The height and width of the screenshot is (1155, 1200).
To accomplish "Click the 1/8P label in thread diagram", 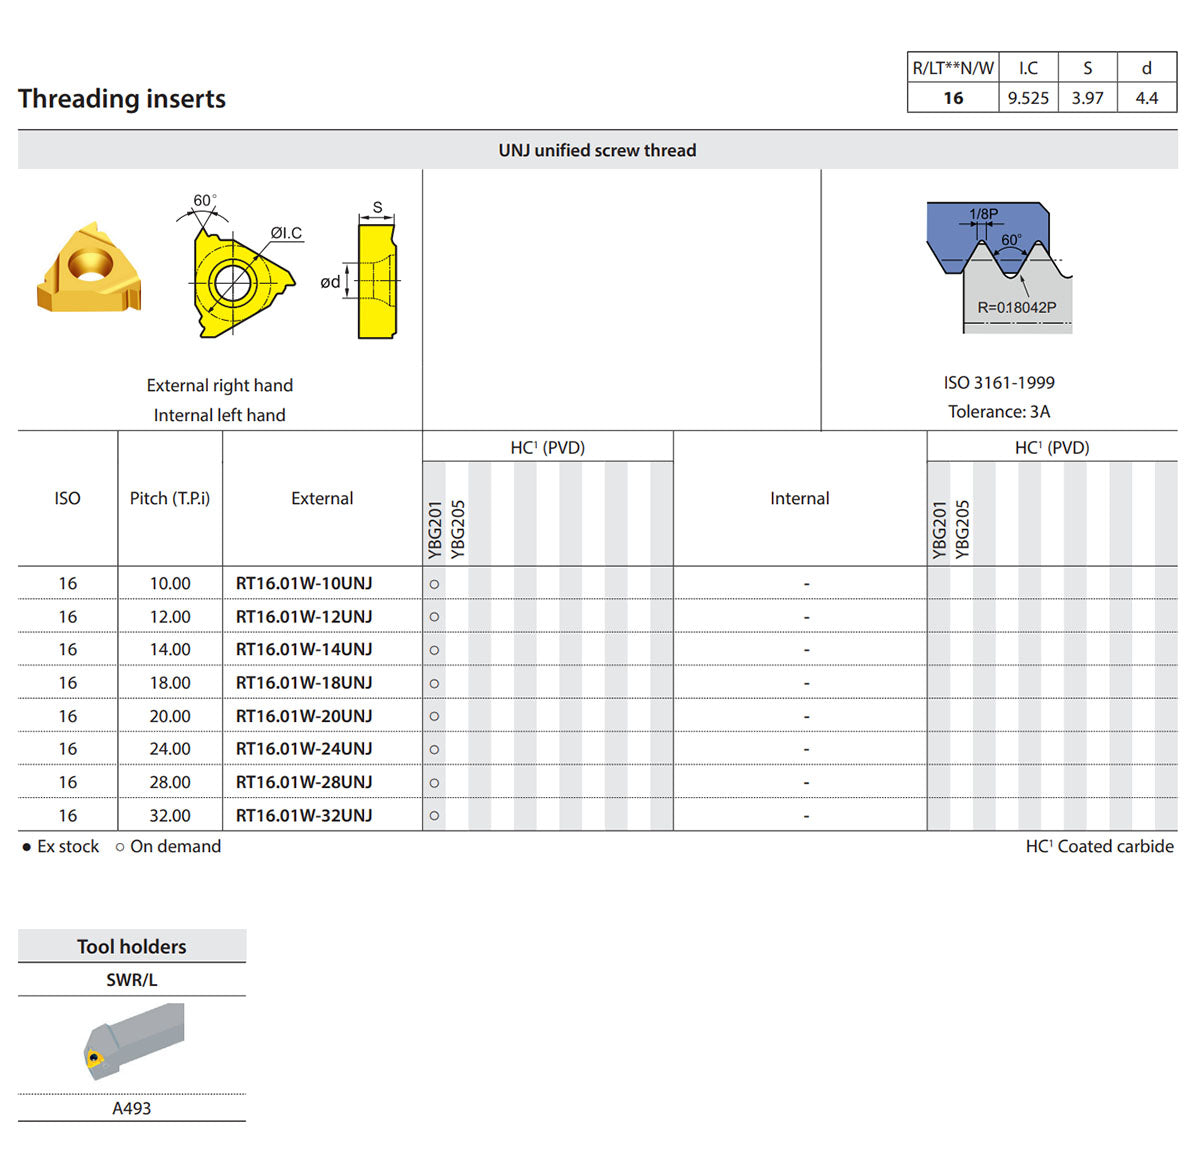I will 984,214.
